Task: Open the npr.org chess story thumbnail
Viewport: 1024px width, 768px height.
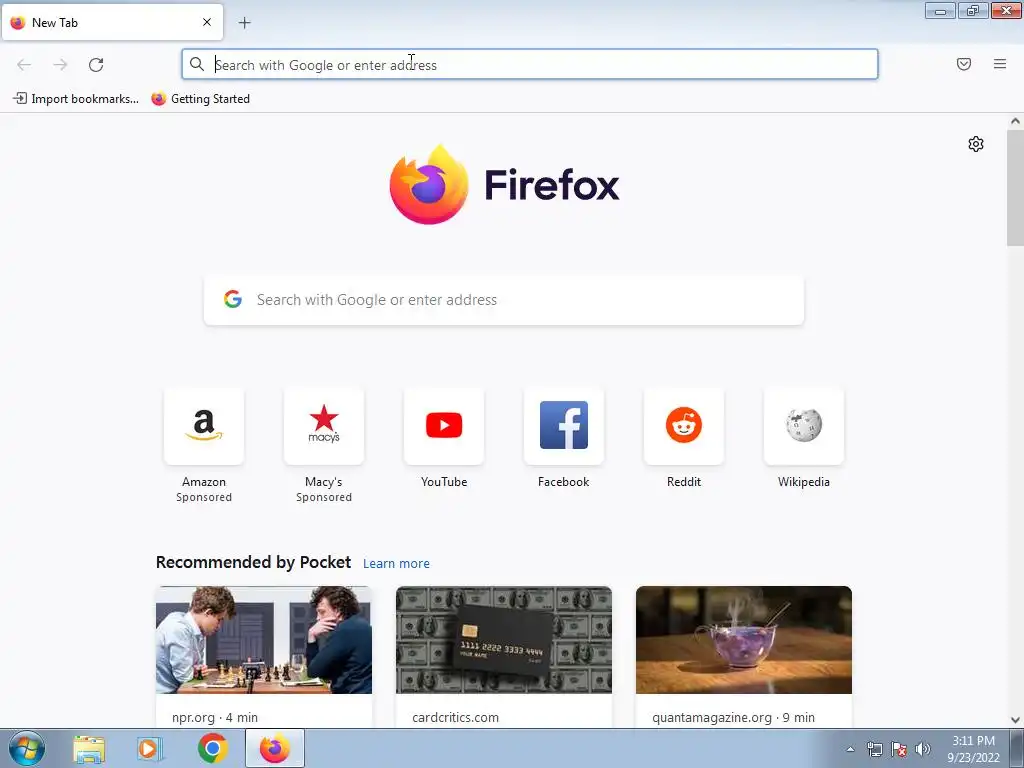Action: [x=264, y=640]
